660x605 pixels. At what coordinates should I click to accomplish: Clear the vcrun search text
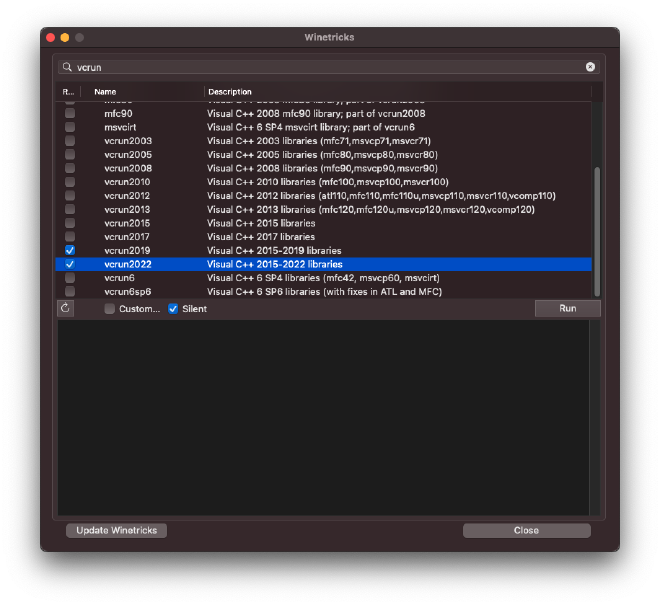pos(590,67)
